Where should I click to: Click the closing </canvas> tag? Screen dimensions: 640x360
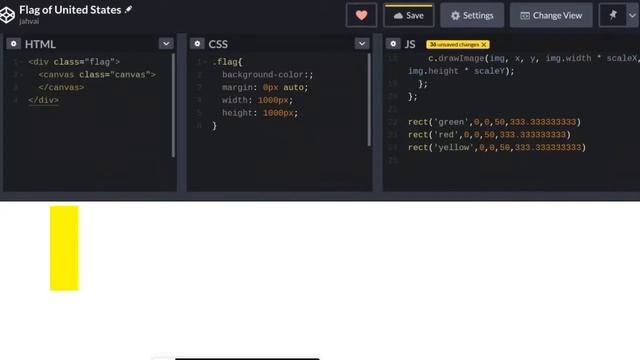[x=61, y=87]
